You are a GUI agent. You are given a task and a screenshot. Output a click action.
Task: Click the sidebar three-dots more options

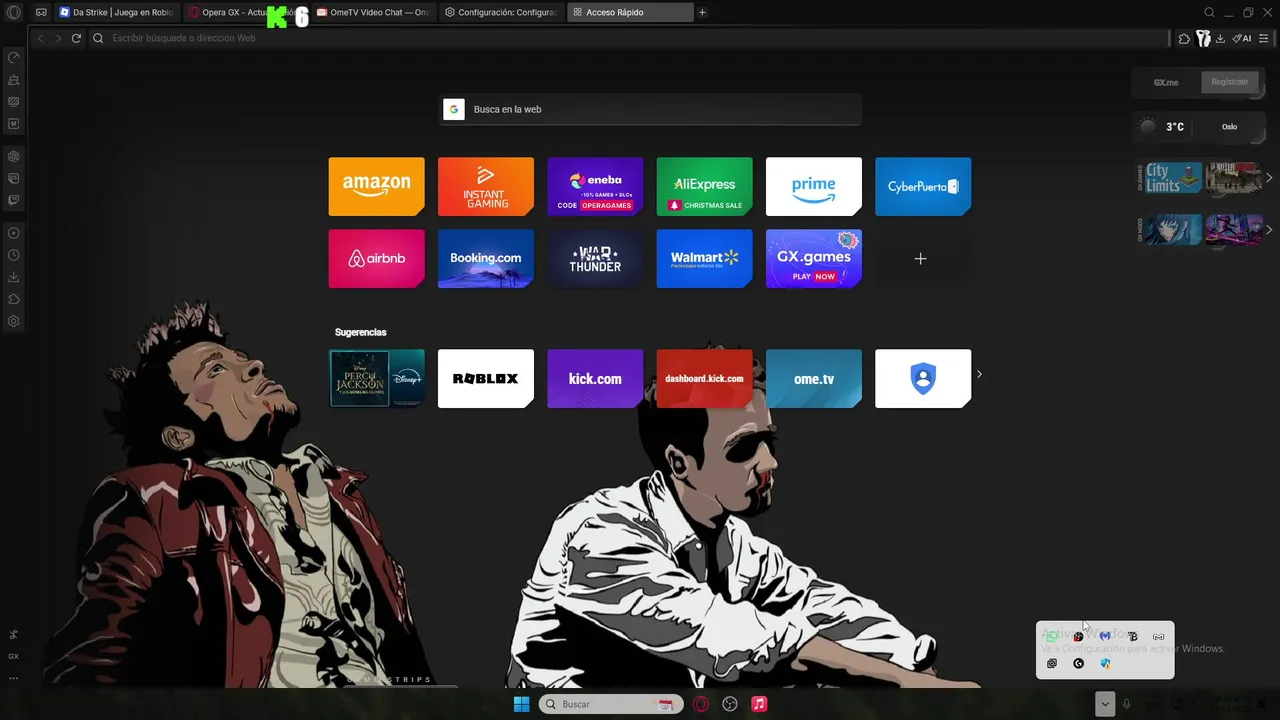[x=14, y=678]
